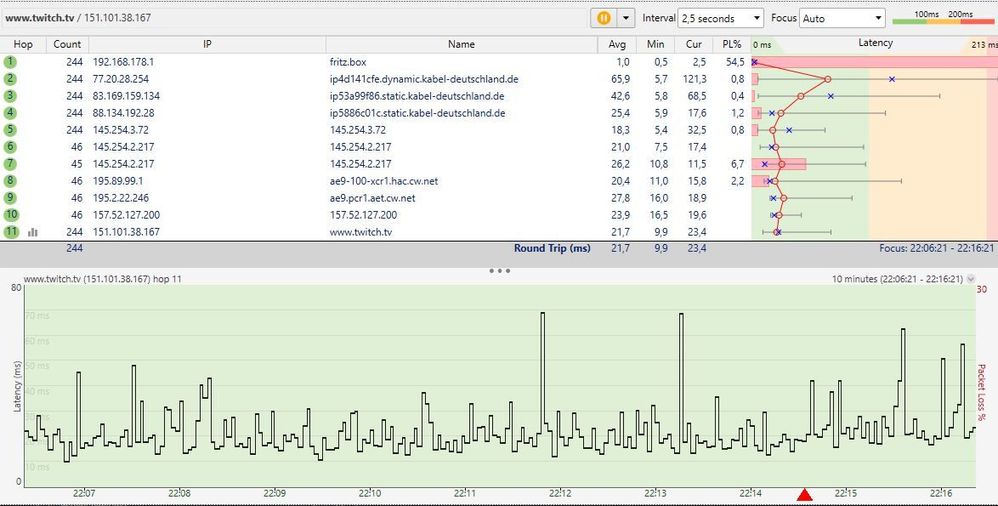Toggle the timeline graph icon on hop 11
Image resolution: width=998 pixels, height=506 pixels.
point(33,232)
